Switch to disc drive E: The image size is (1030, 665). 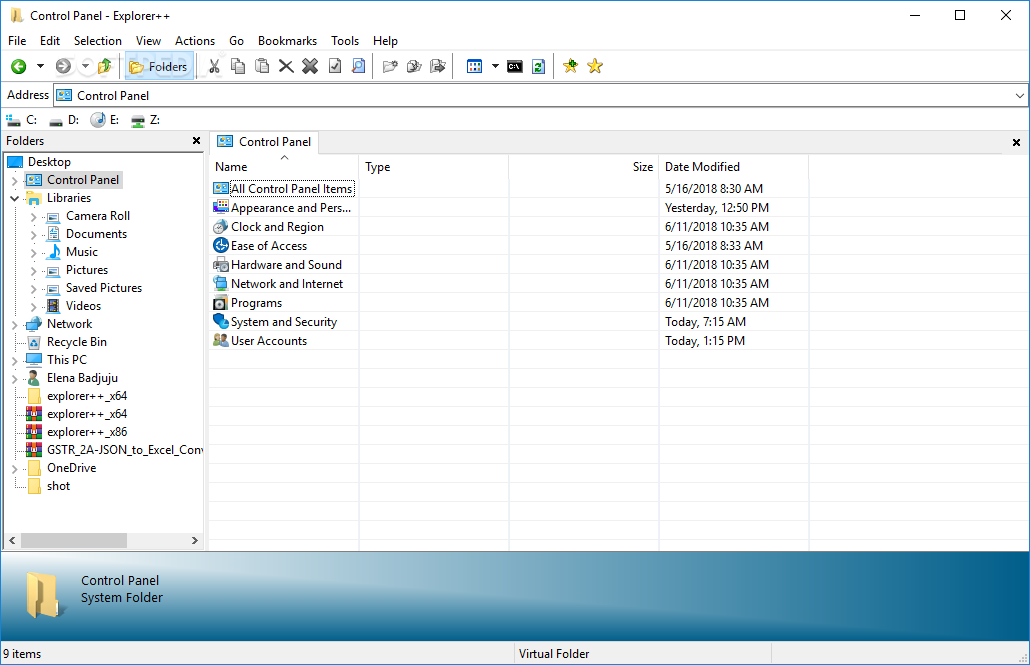pyautogui.click(x=104, y=120)
